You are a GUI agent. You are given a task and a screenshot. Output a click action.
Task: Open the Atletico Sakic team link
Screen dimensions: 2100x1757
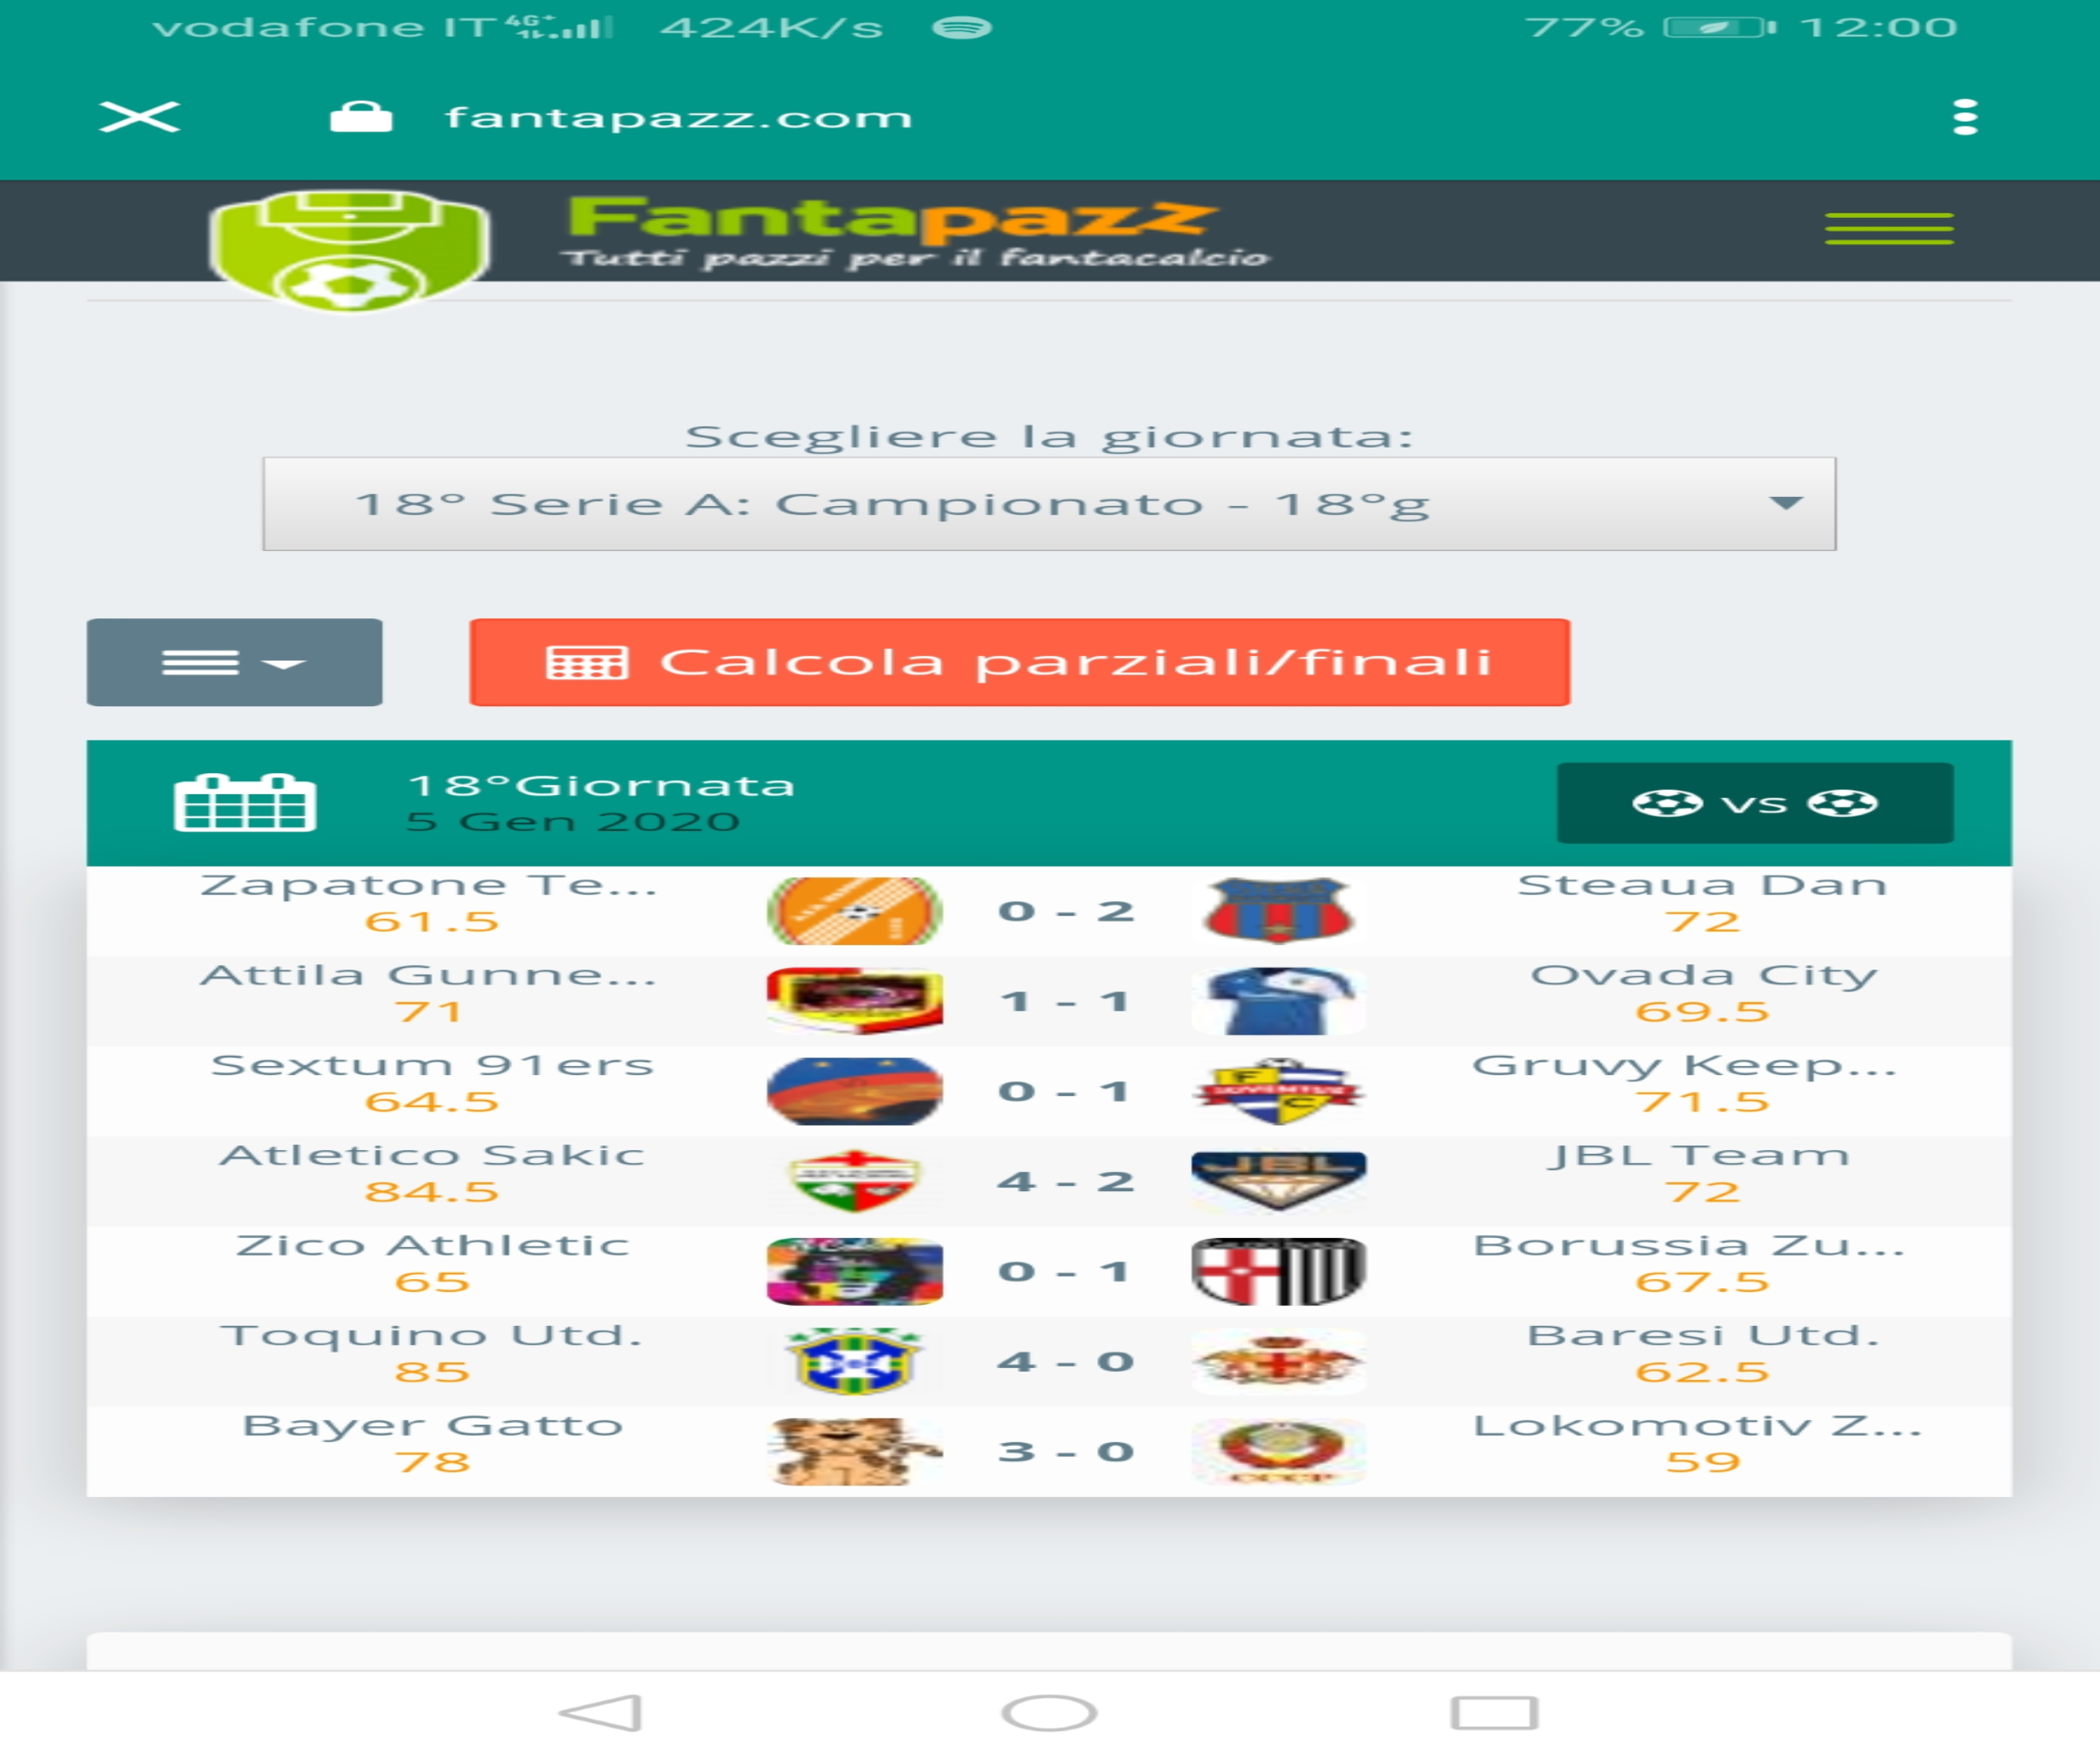432,1155
